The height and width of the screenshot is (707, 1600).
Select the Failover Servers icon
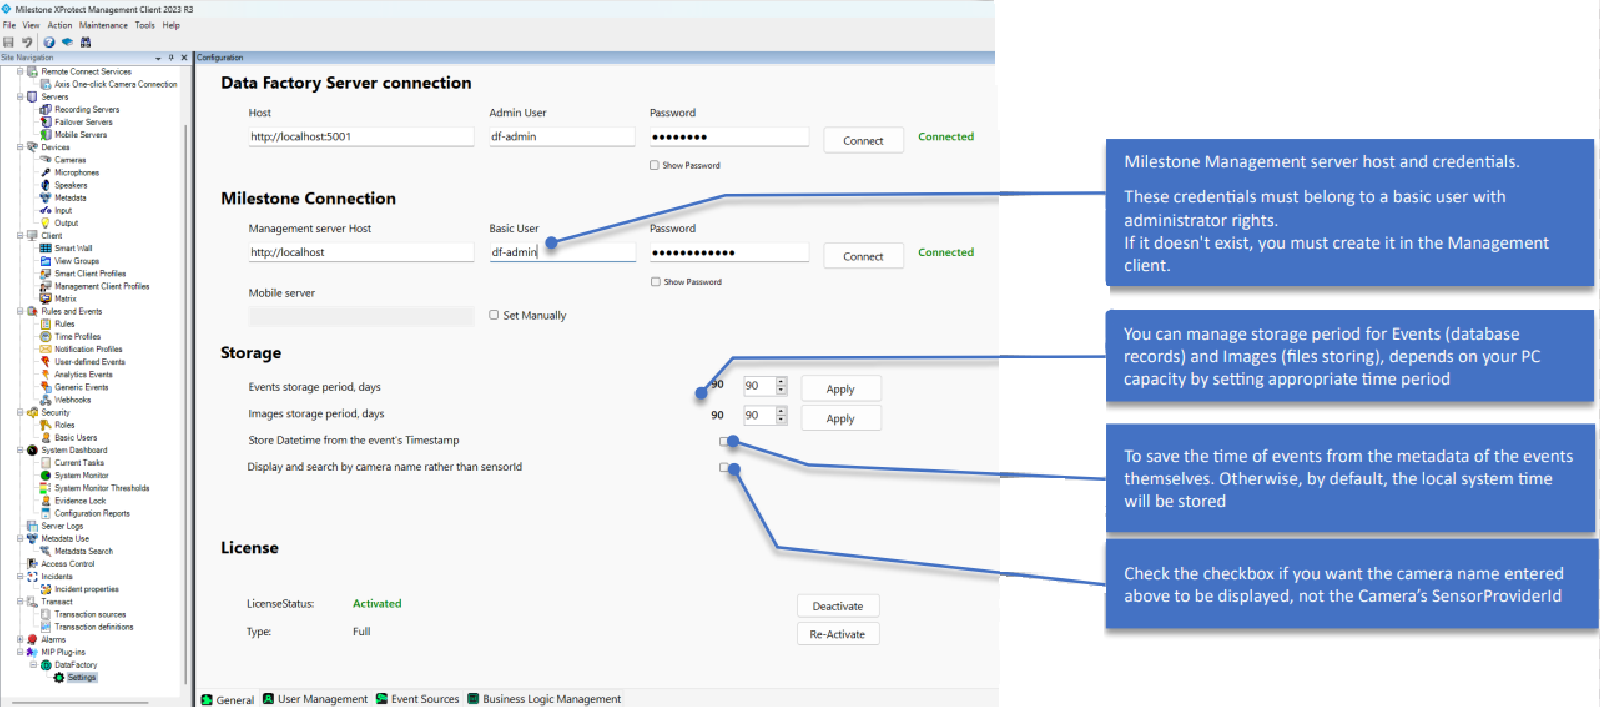pos(46,122)
